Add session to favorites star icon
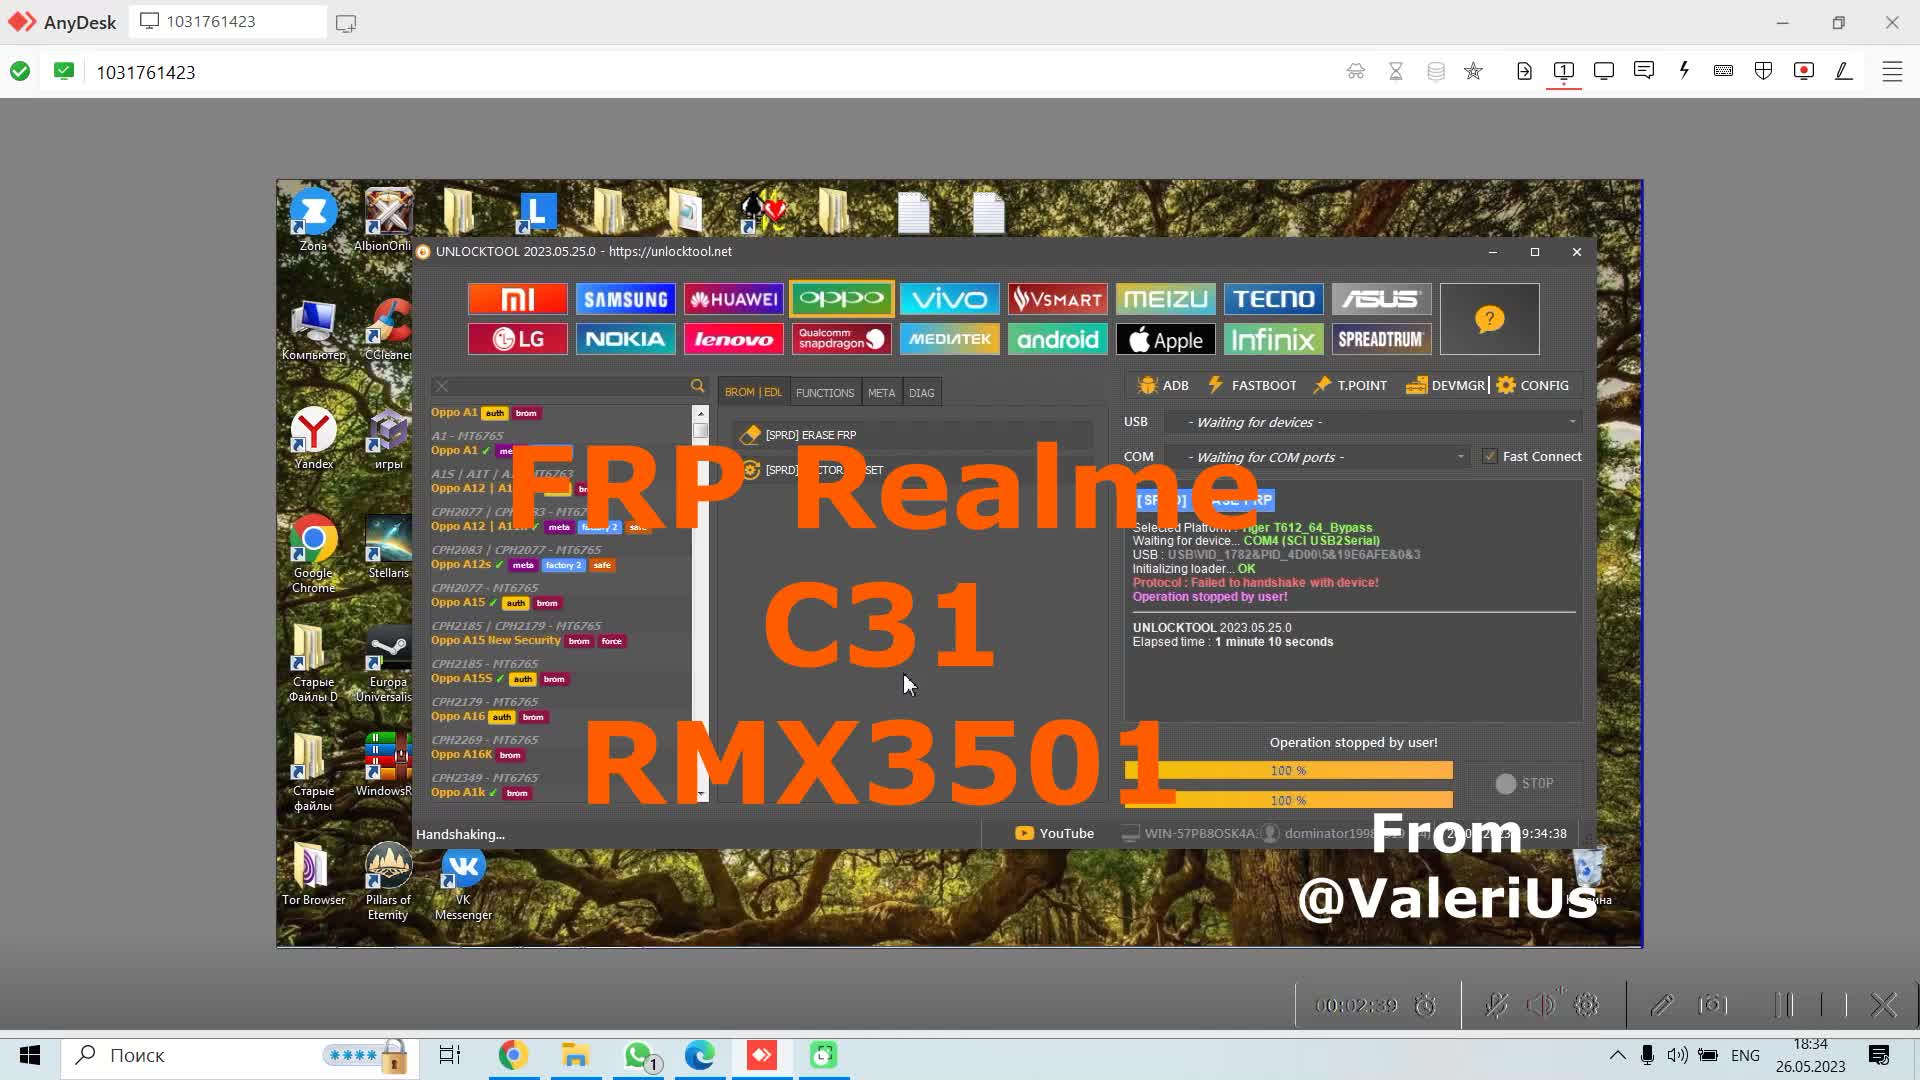The height and width of the screenshot is (1080, 1920). click(x=1473, y=71)
